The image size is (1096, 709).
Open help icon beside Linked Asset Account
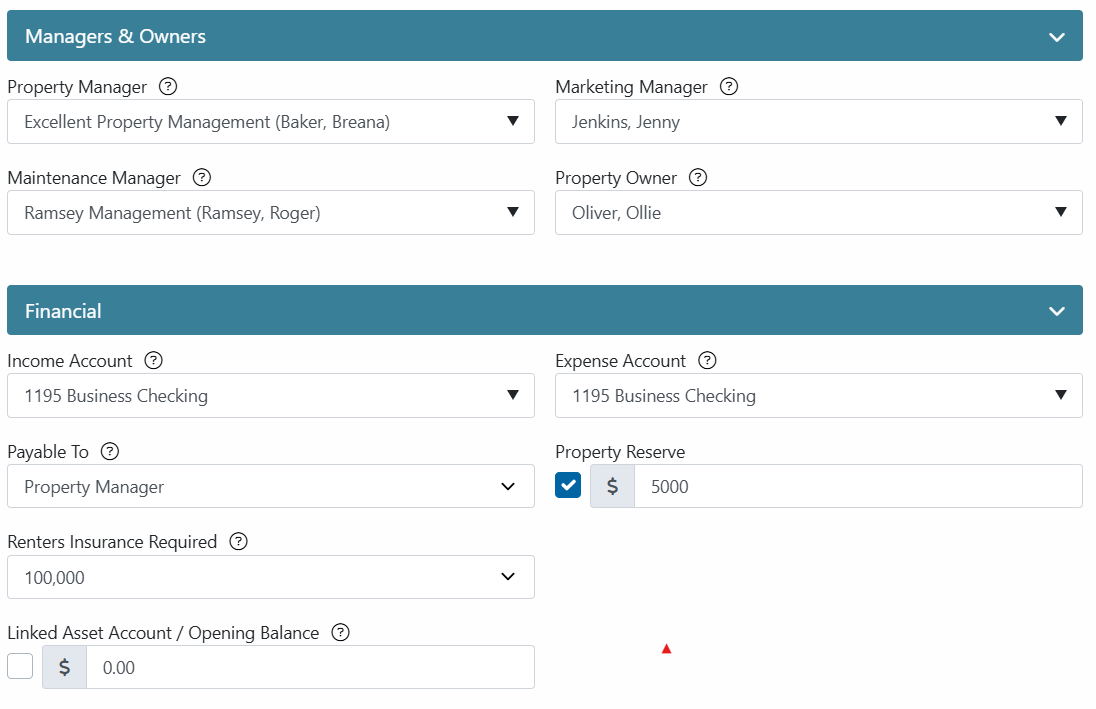(340, 633)
